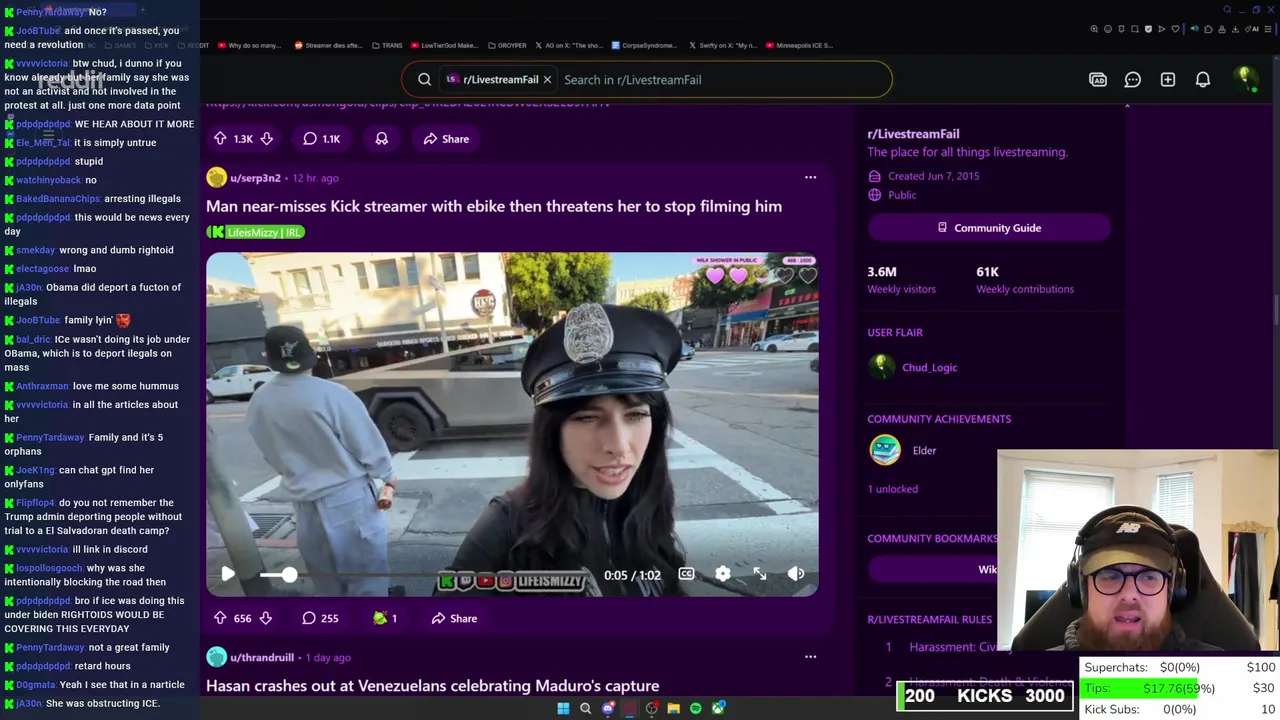Image resolution: width=1280 pixels, height=720 pixels.
Task: Play the Kick streamer video
Action: point(228,574)
